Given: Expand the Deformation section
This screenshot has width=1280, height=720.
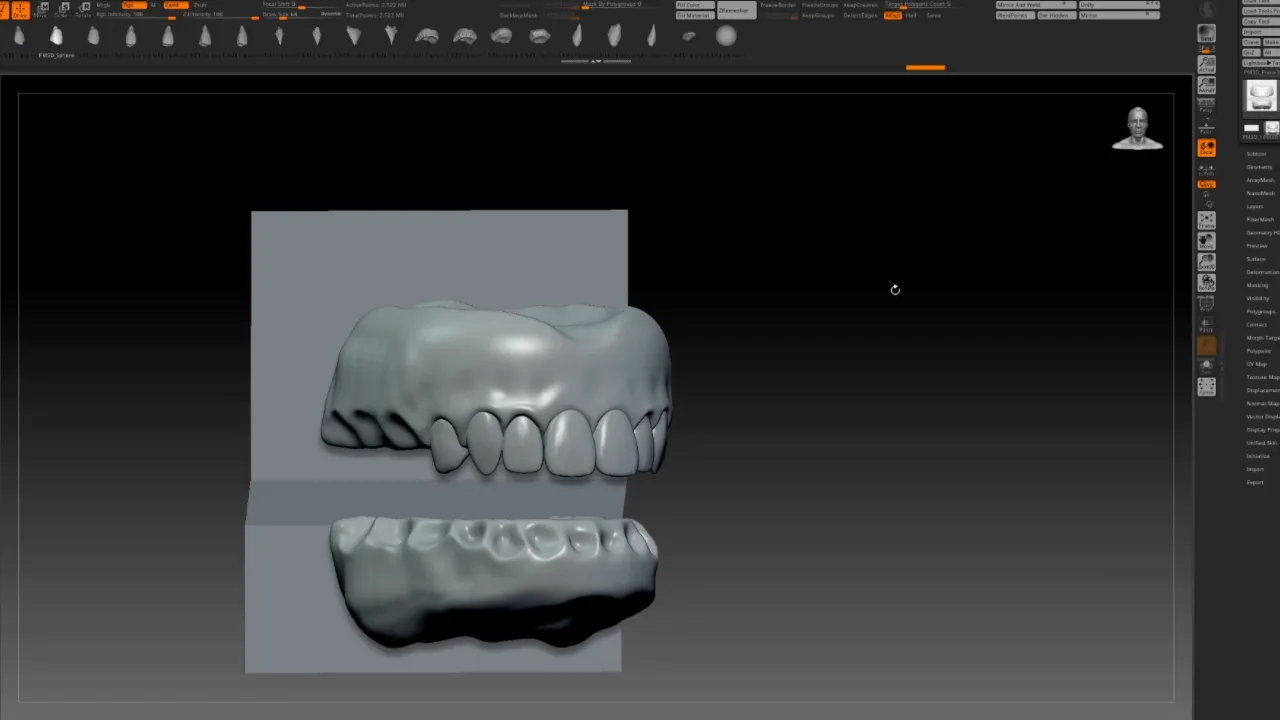Looking at the screenshot, I should [1262, 272].
